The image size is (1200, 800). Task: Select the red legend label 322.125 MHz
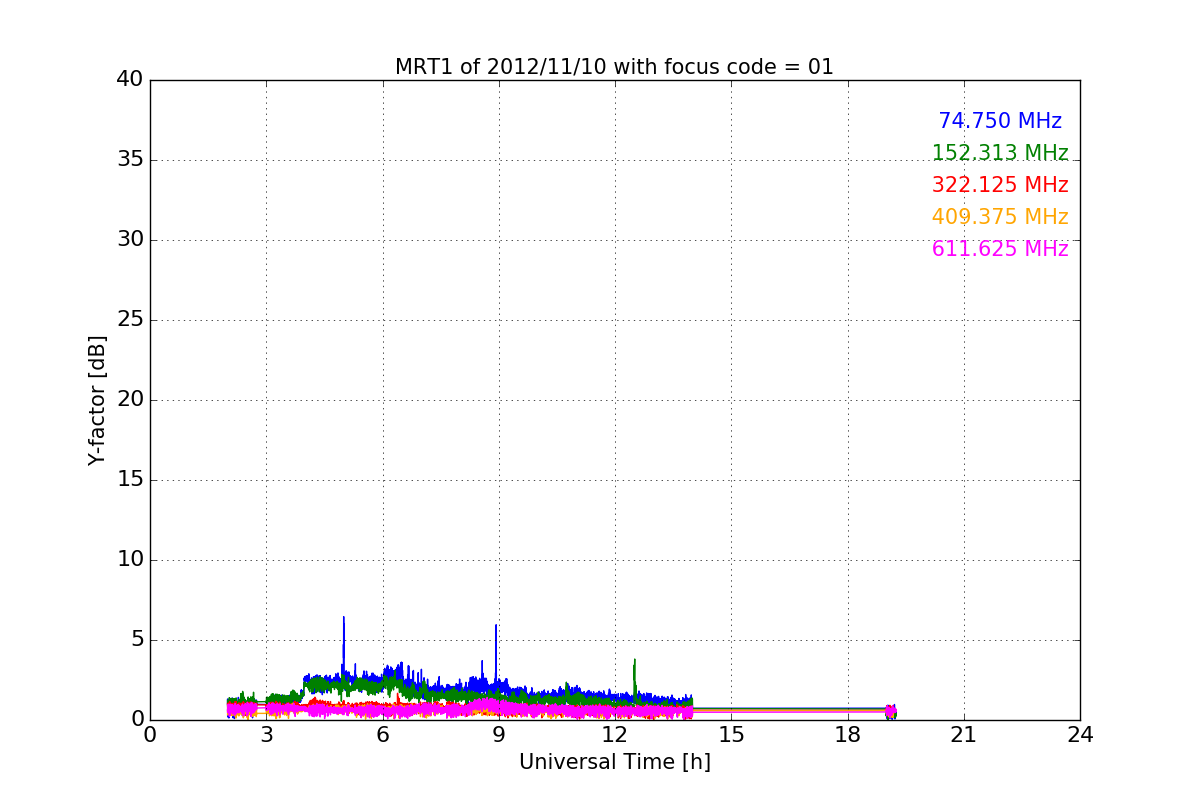[1000, 185]
